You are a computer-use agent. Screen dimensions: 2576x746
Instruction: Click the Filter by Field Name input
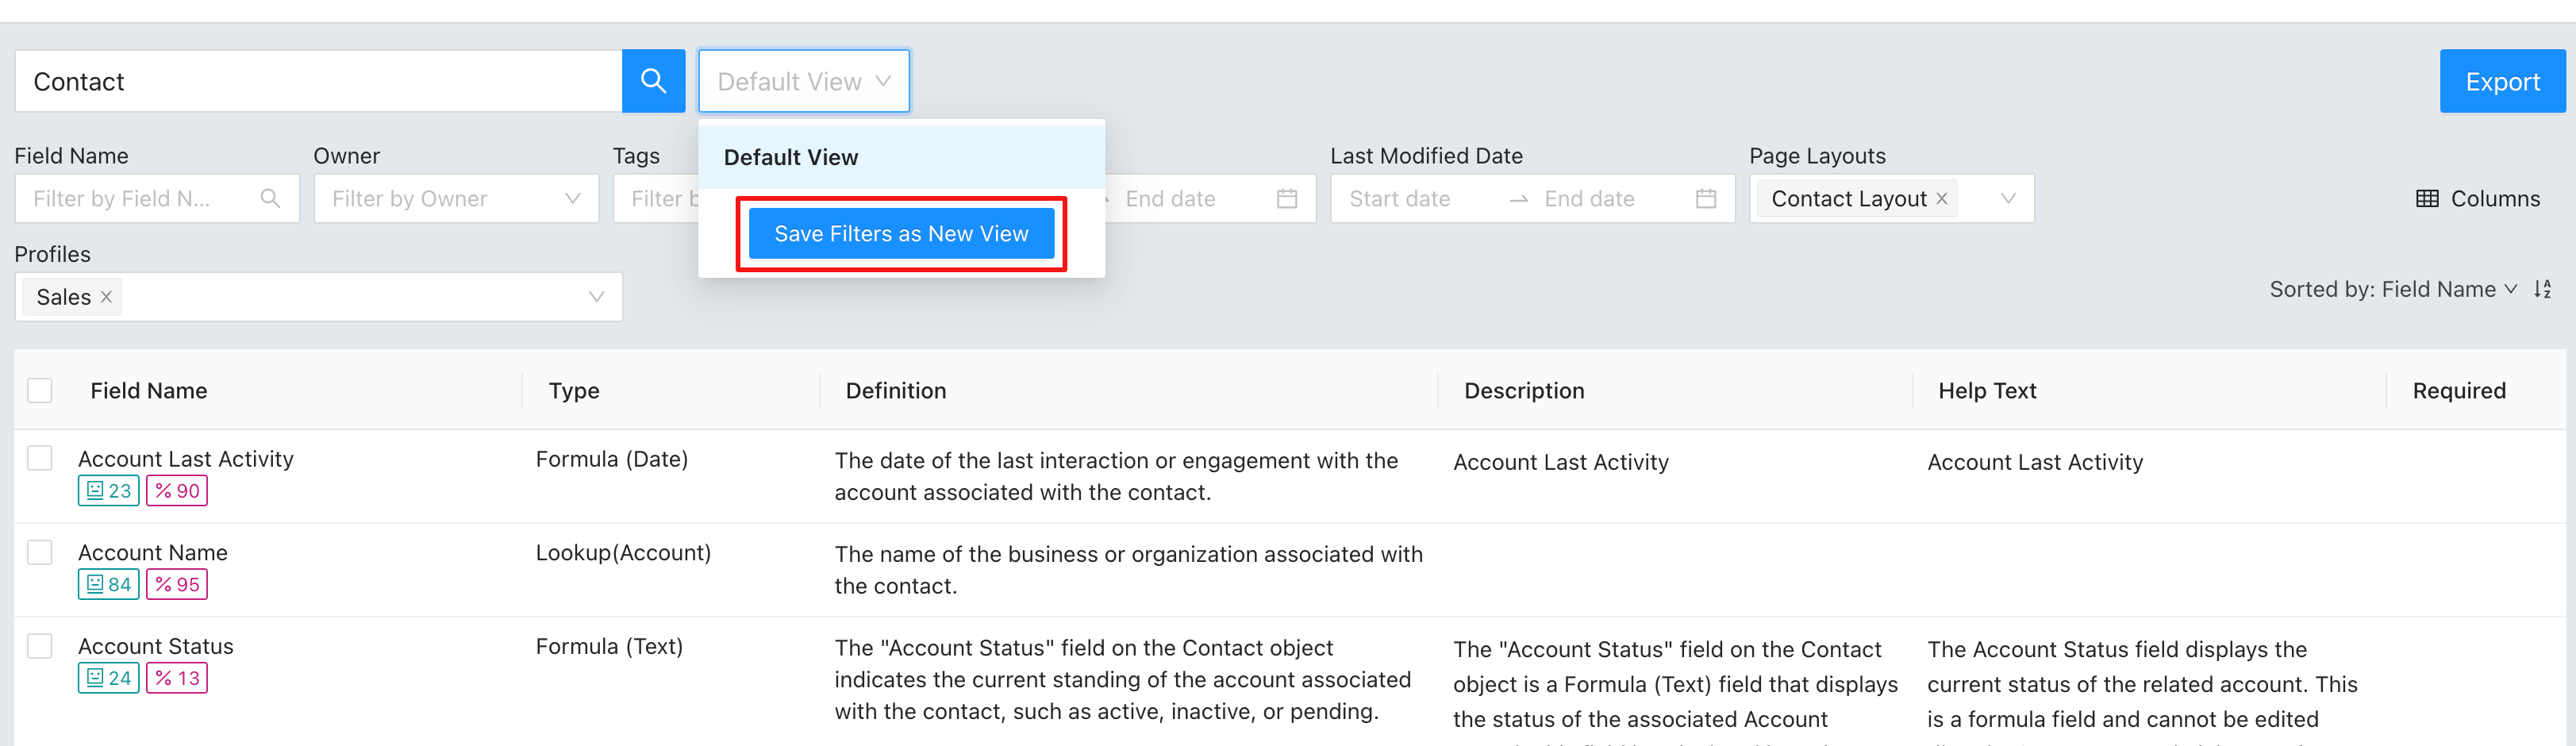(x=157, y=198)
